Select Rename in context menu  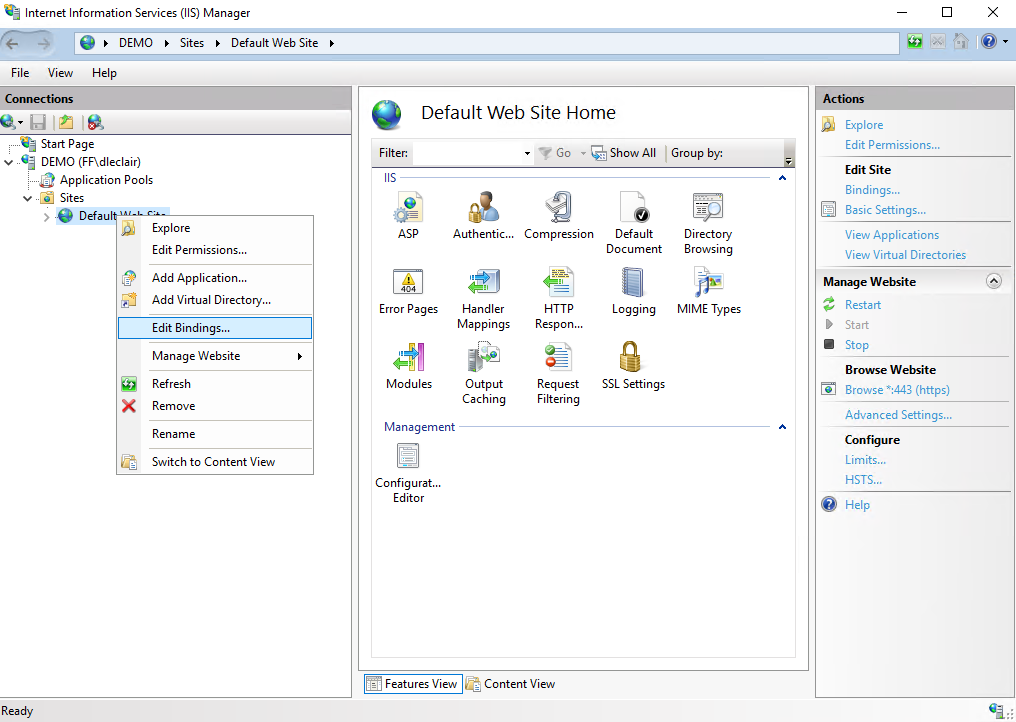[x=214, y=434]
